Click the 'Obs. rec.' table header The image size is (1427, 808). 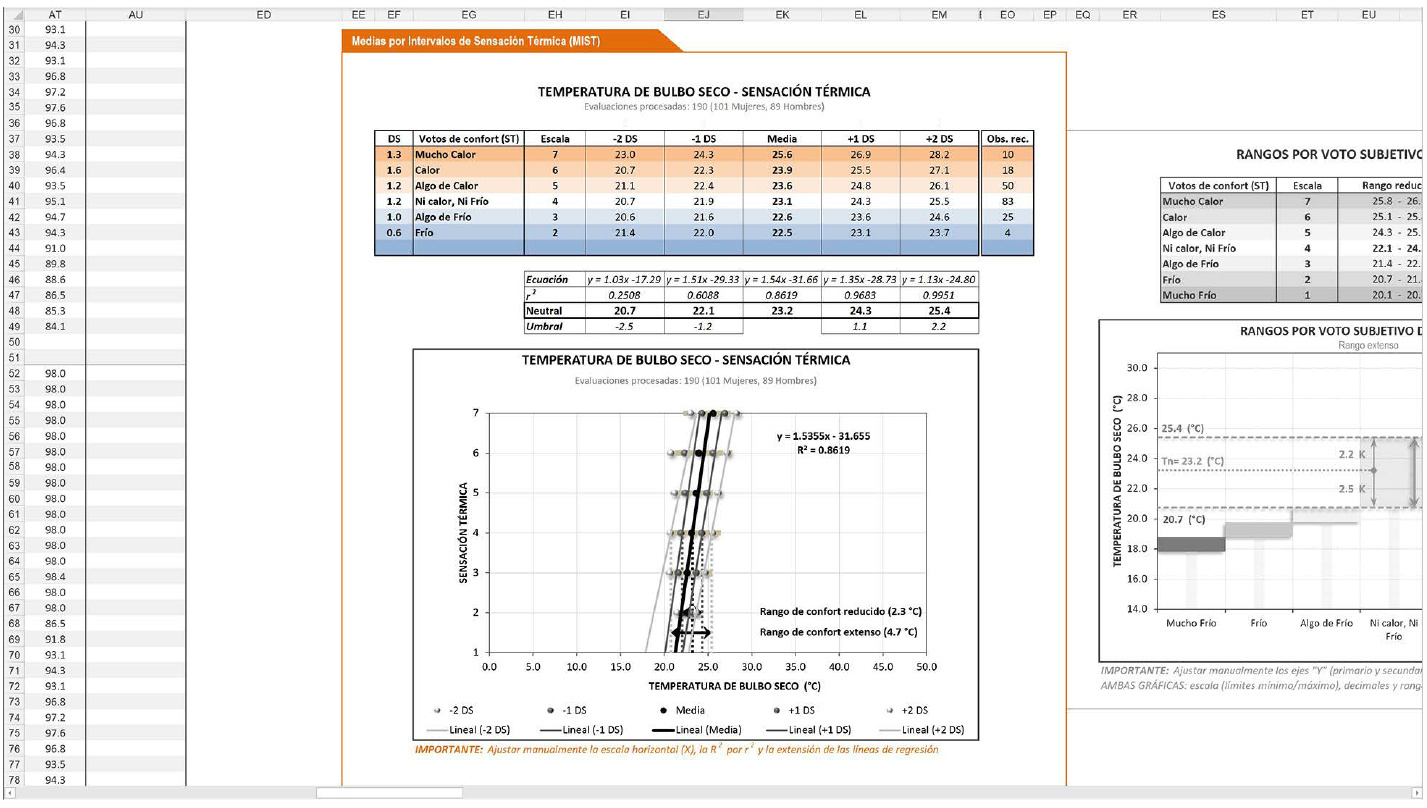[x=1007, y=139]
